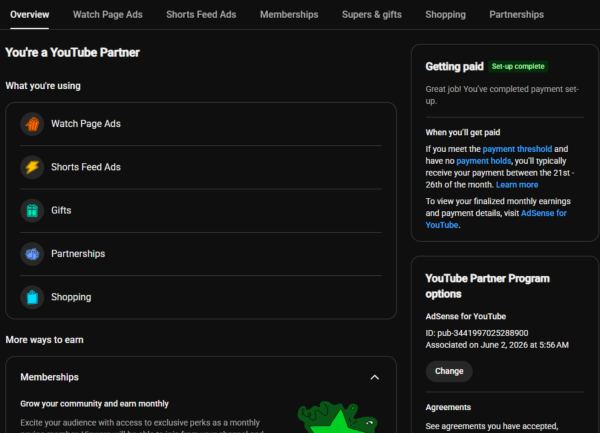Viewport: 600px width, 433px height.
Task: Open the payment threshold link
Action: 517,149
